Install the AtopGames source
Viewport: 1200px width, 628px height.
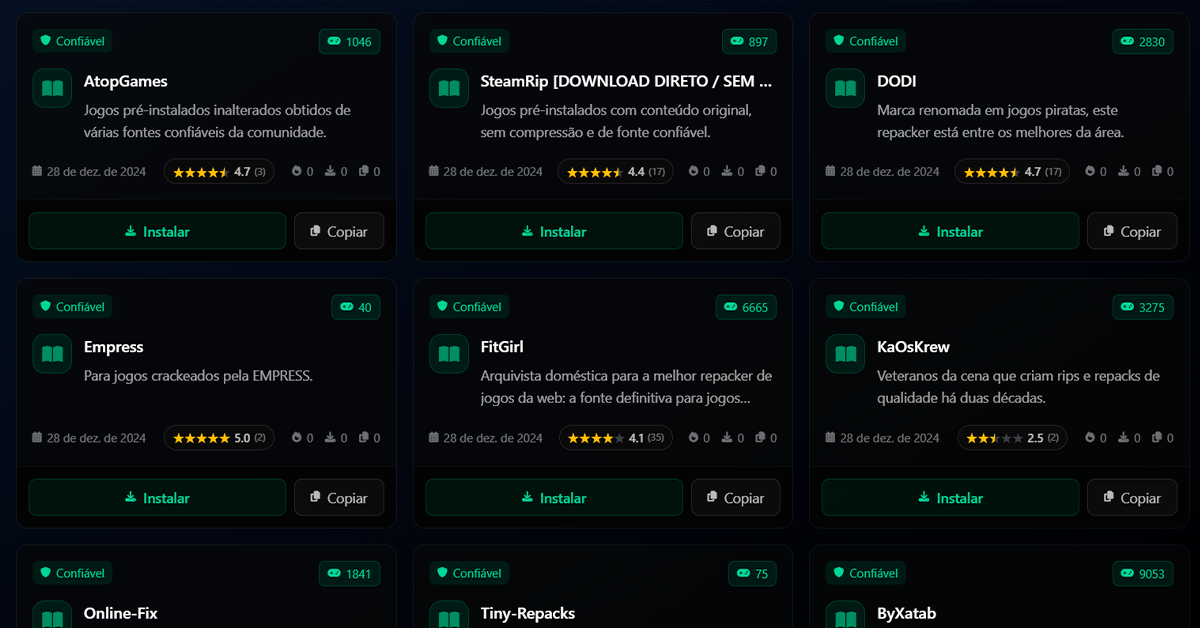pos(157,231)
